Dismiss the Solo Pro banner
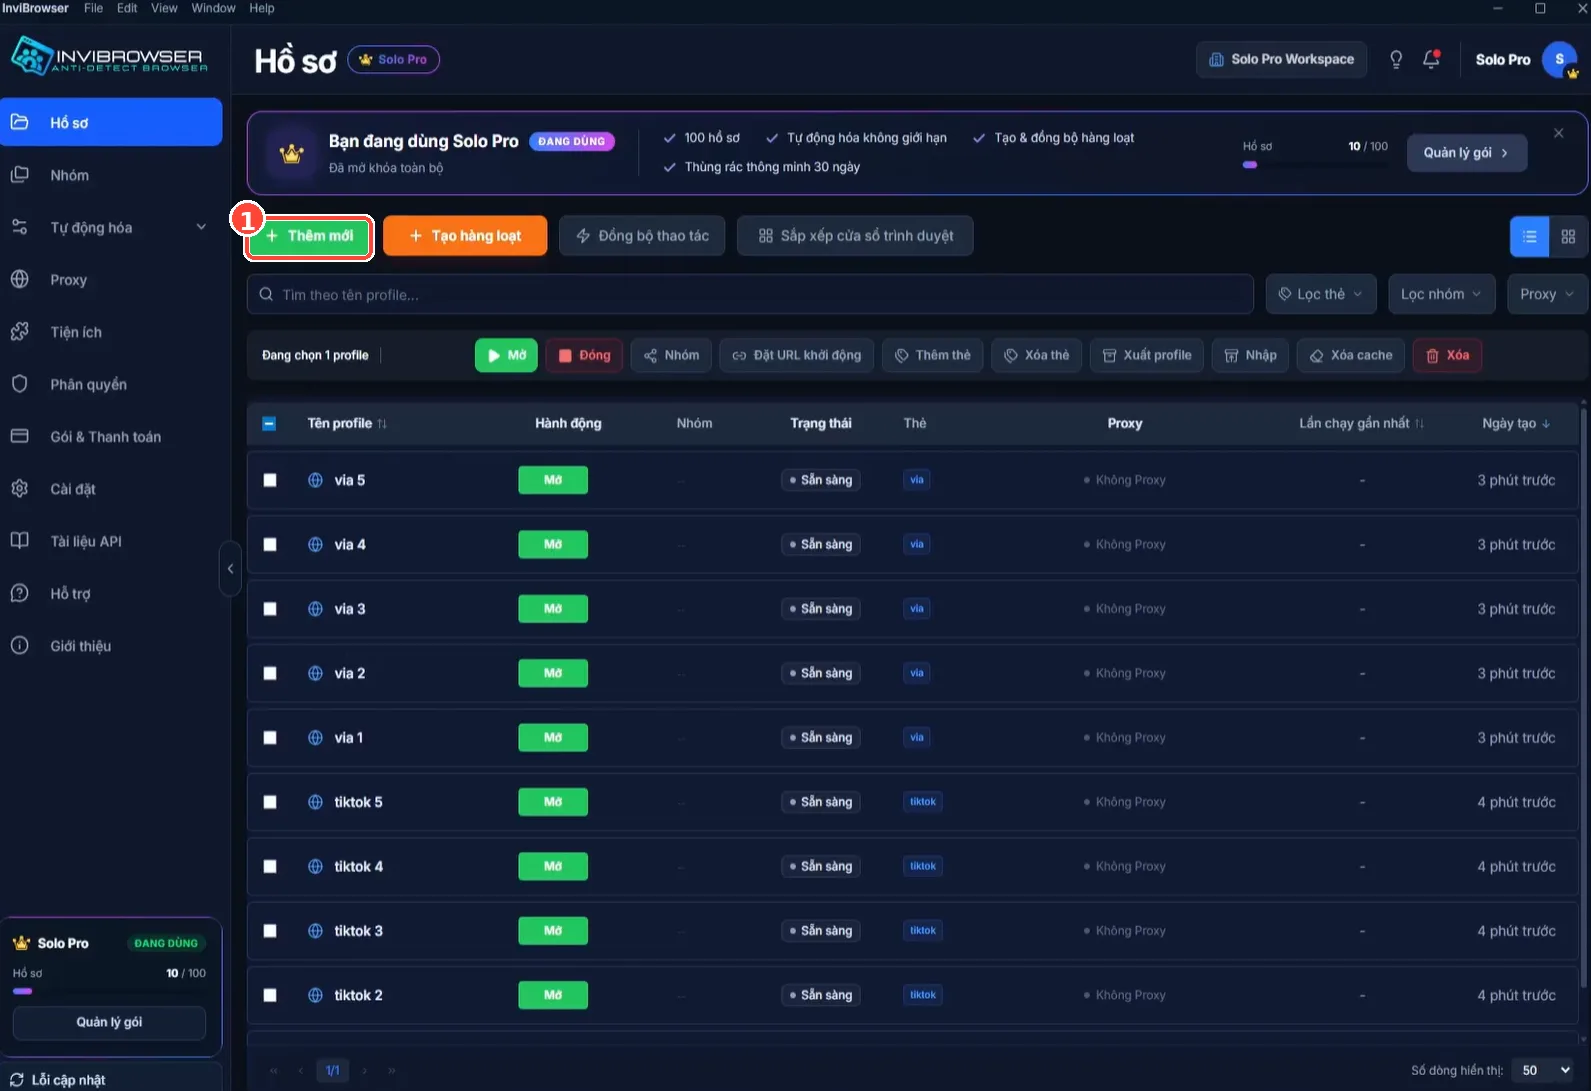The height and width of the screenshot is (1091, 1591). click(1558, 133)
